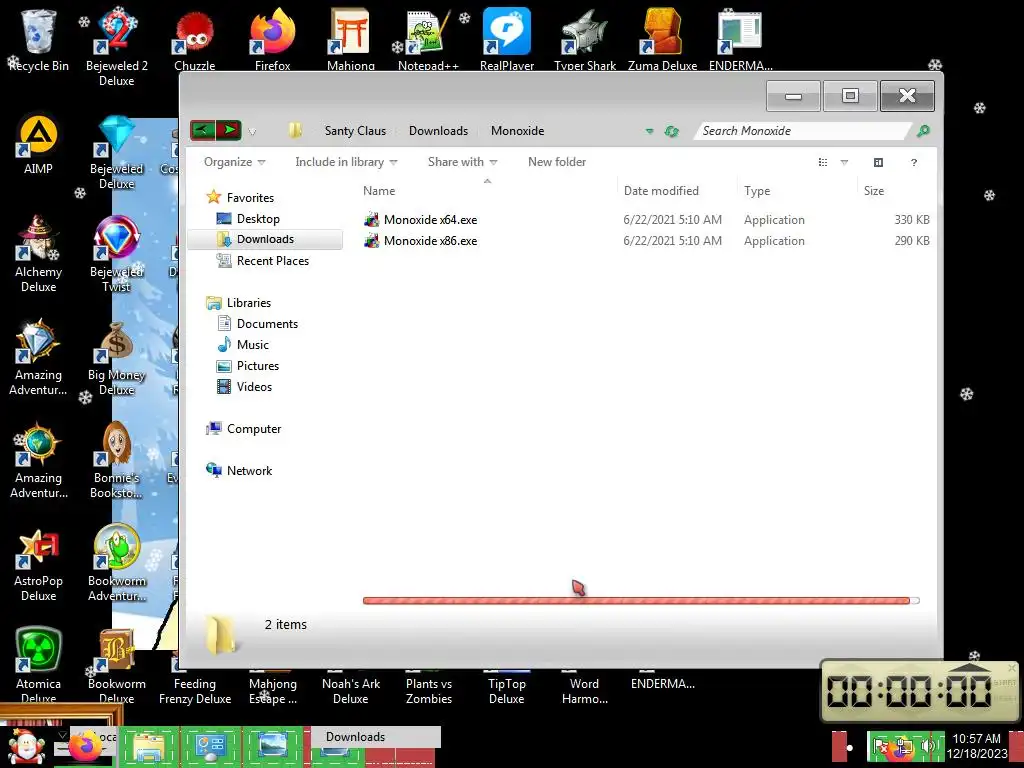Select Typer Shark desktop icon
This screenshot has width=1024, height=768.
click(x=584, y=39)
